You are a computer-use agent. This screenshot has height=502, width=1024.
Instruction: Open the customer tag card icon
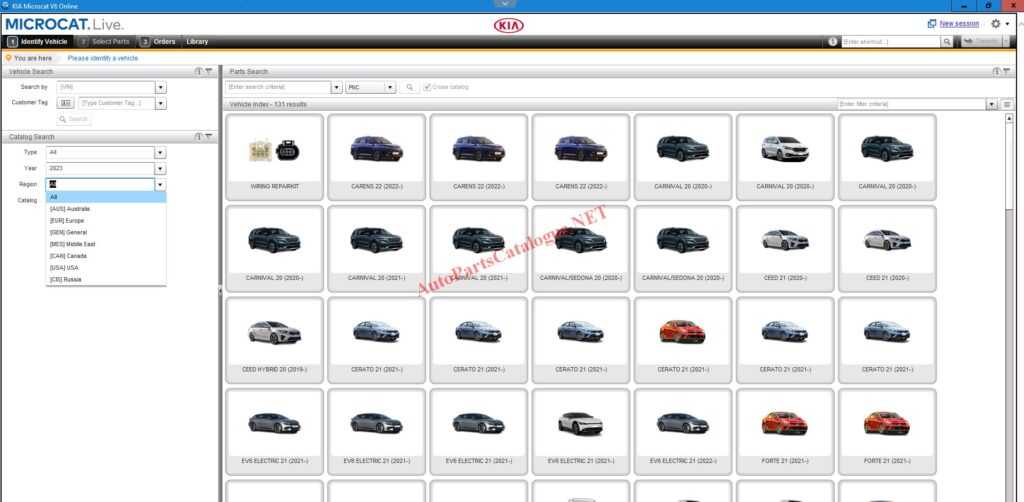pyautogui.click(x=65, y=103)
